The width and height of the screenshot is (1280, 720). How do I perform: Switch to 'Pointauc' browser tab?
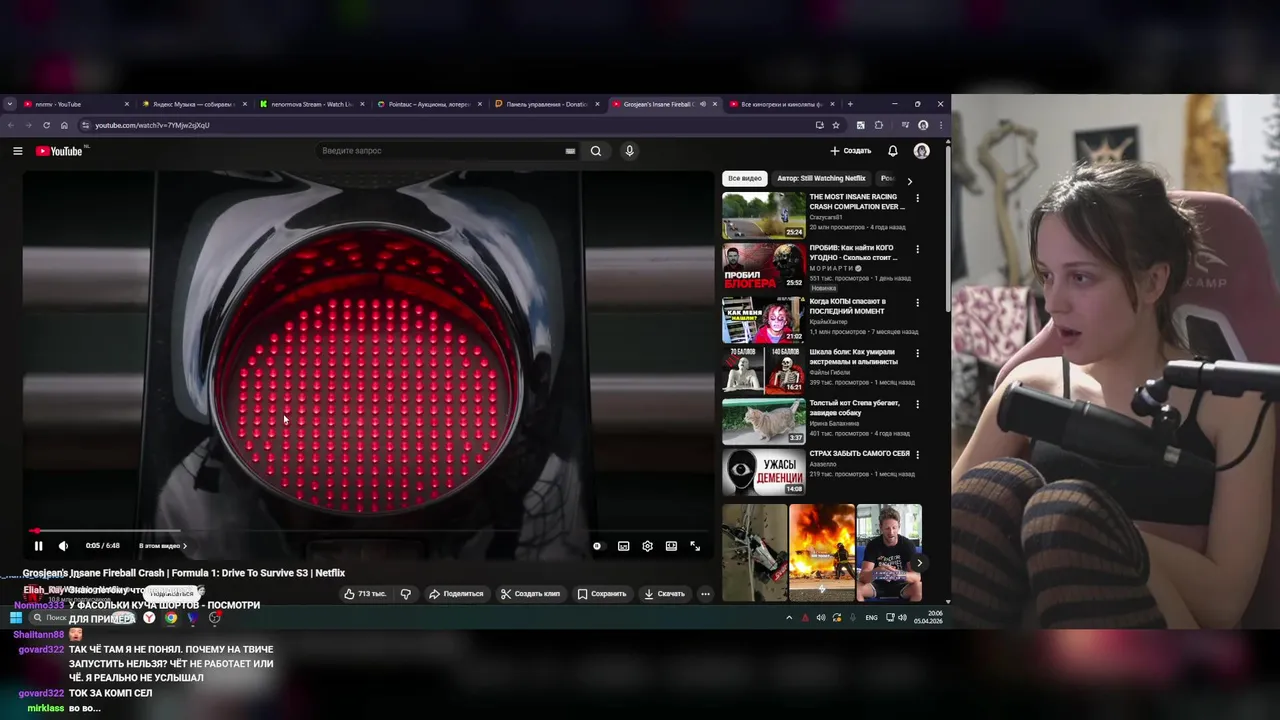431,104
